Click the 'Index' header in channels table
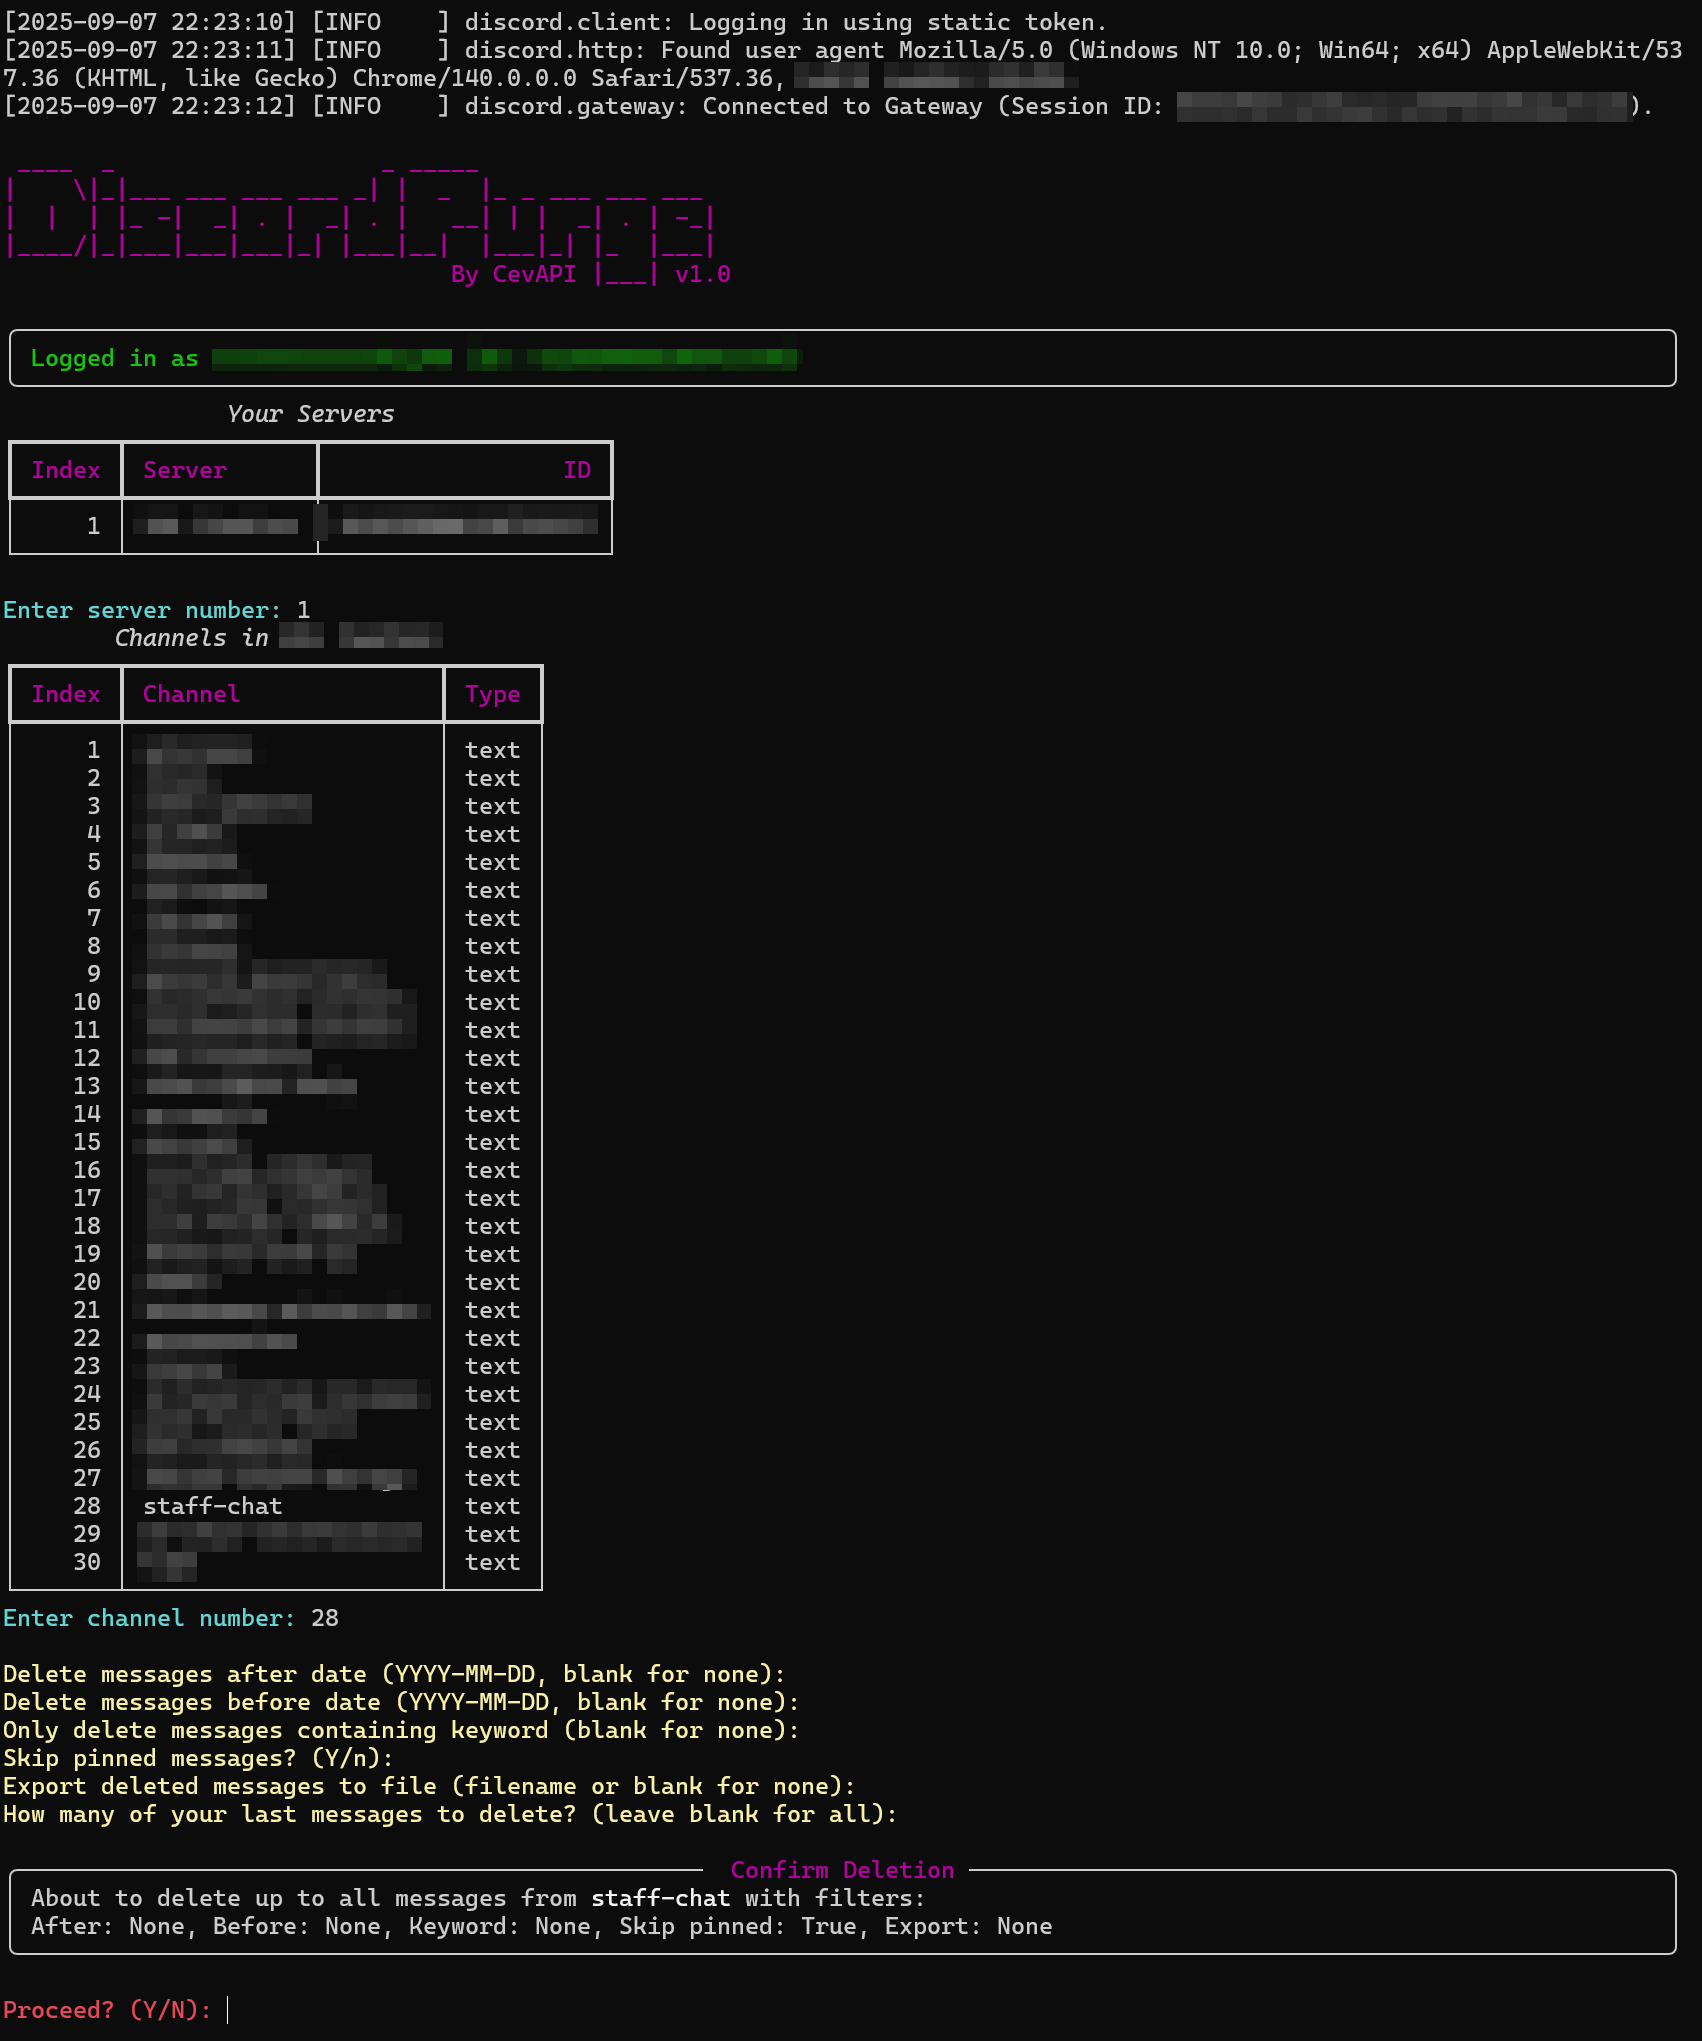The image size is (1702, 2041). pyautogui.click(x=66, y=694)
